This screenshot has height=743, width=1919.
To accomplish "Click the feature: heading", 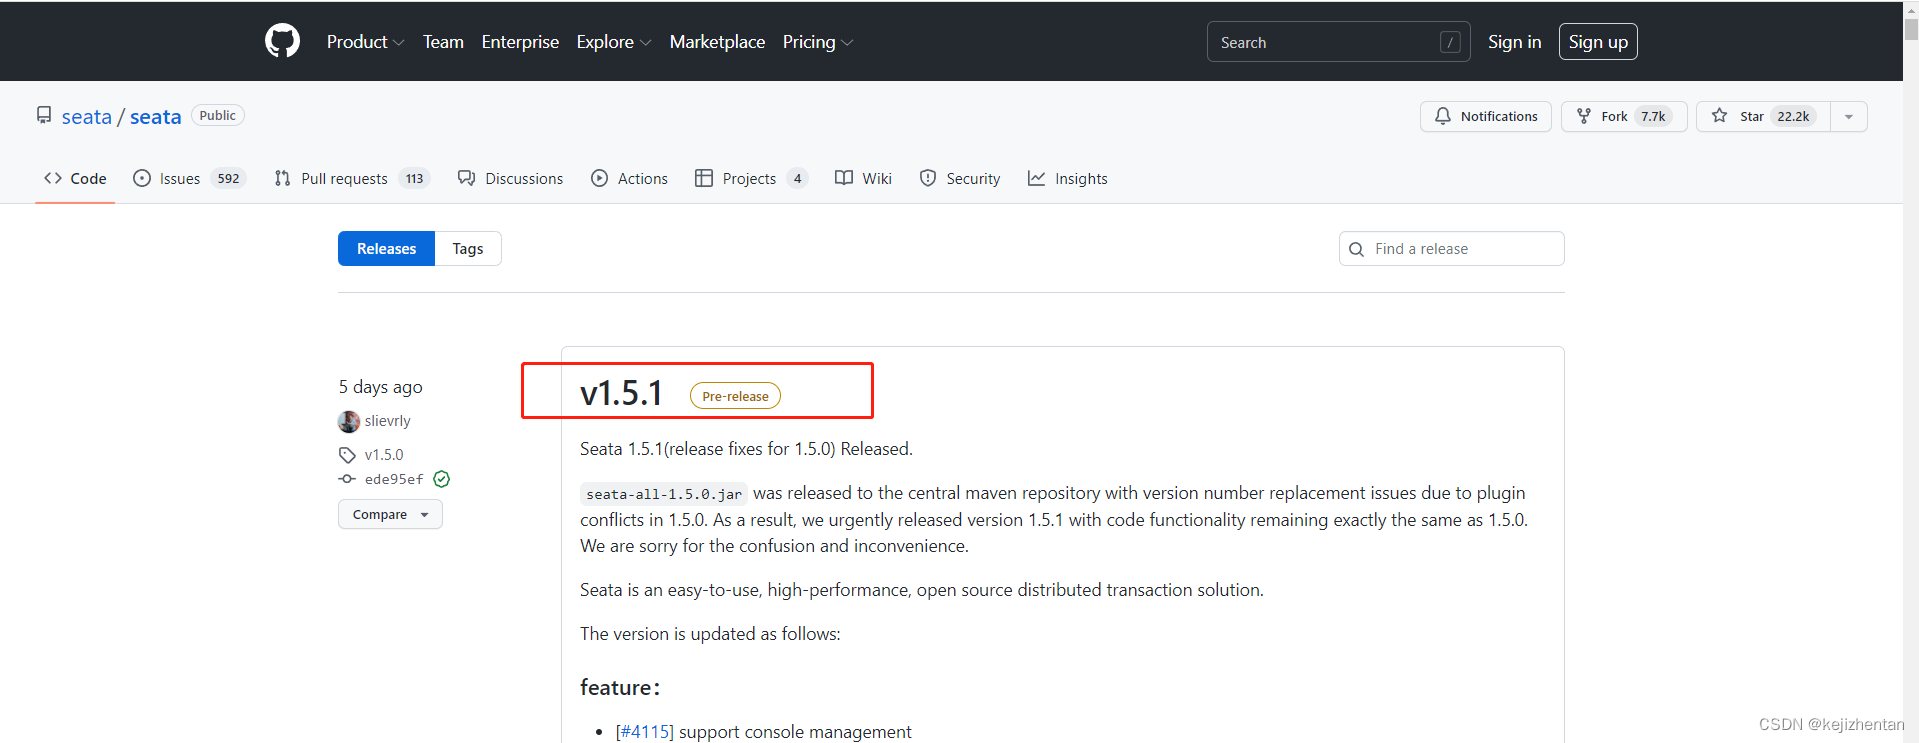I will click(x=620, y=687).
